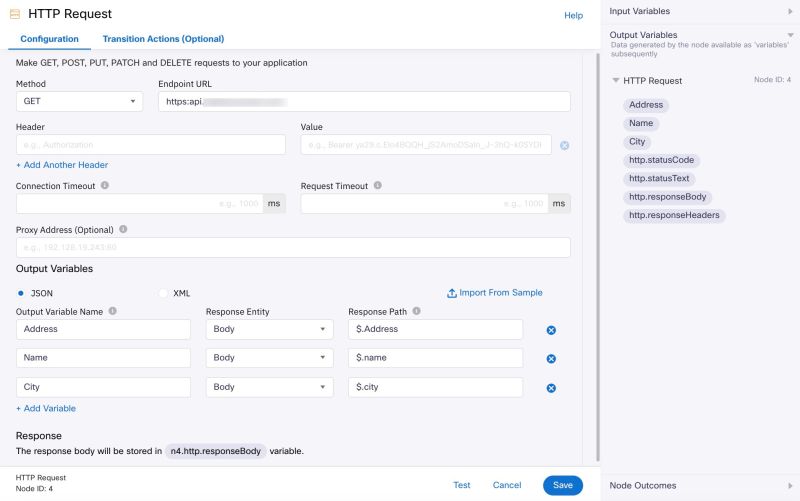Click the Output Variable Name info icon

tap(112, 311)
